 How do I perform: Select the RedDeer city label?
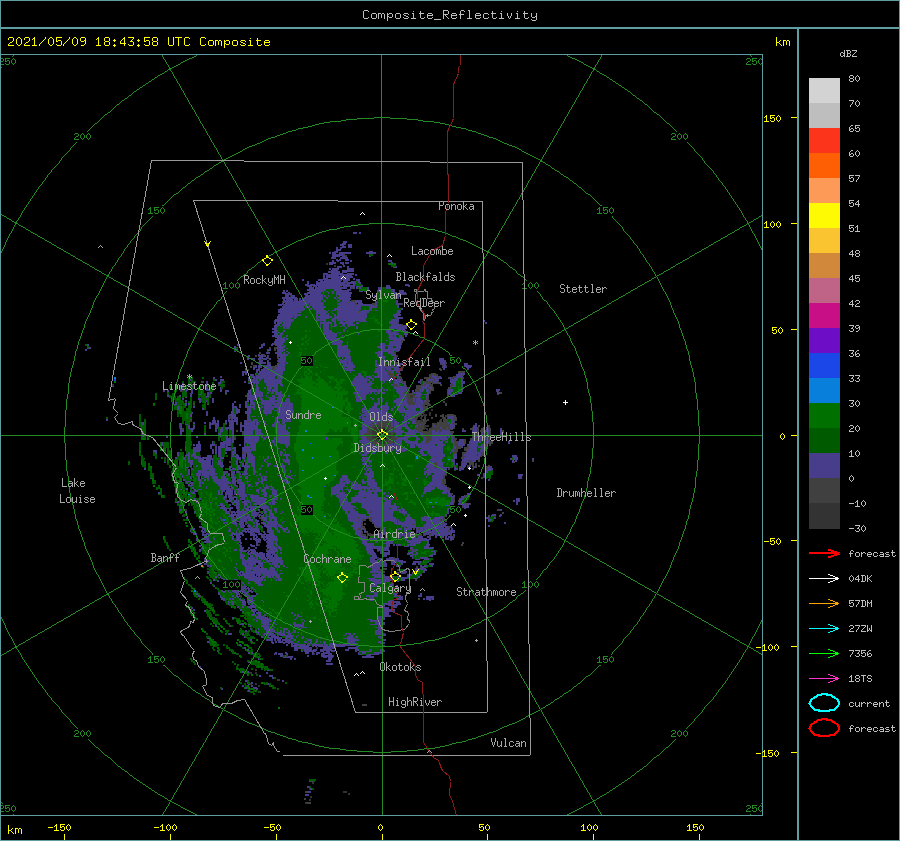click(424, 303)
